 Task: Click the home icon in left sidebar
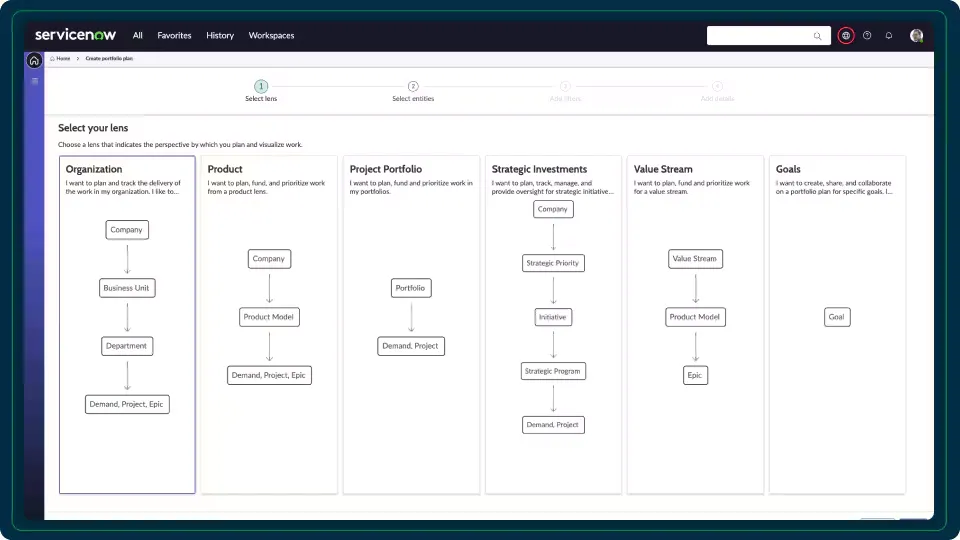click(34, 61)
